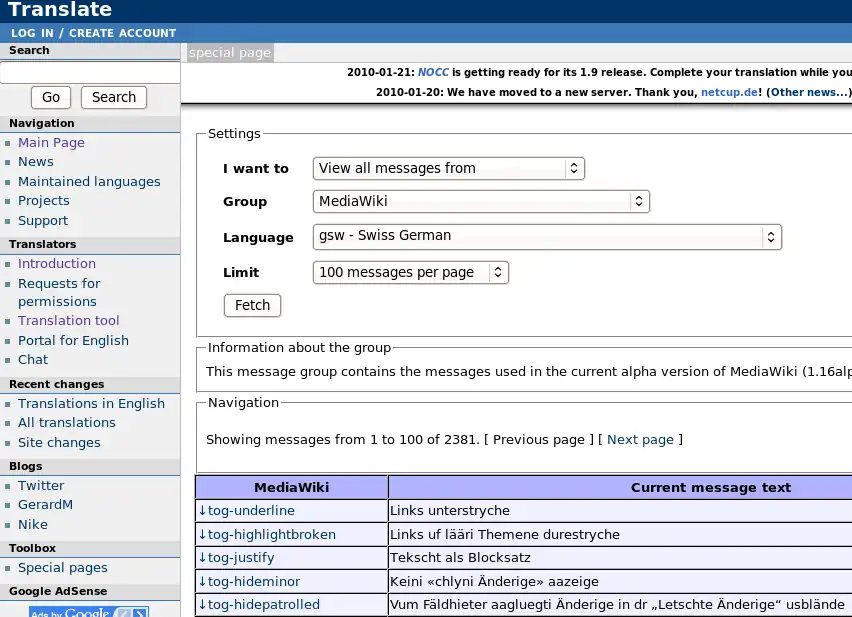852x617 pixels.
Task: Go to the Next page link
Action: 640,439
